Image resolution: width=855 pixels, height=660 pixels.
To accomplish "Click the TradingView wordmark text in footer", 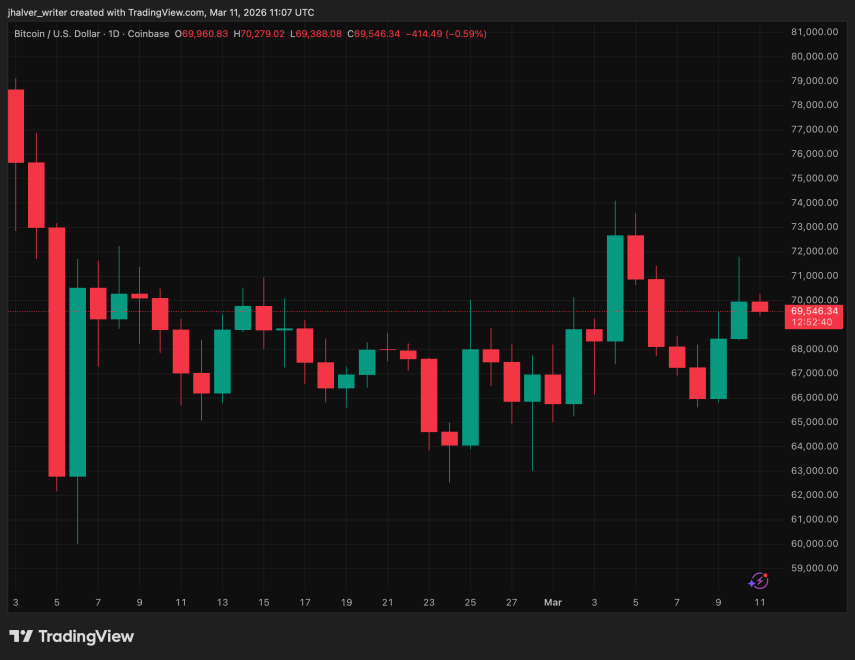I will pyautogui.click(x=86, y=636).
